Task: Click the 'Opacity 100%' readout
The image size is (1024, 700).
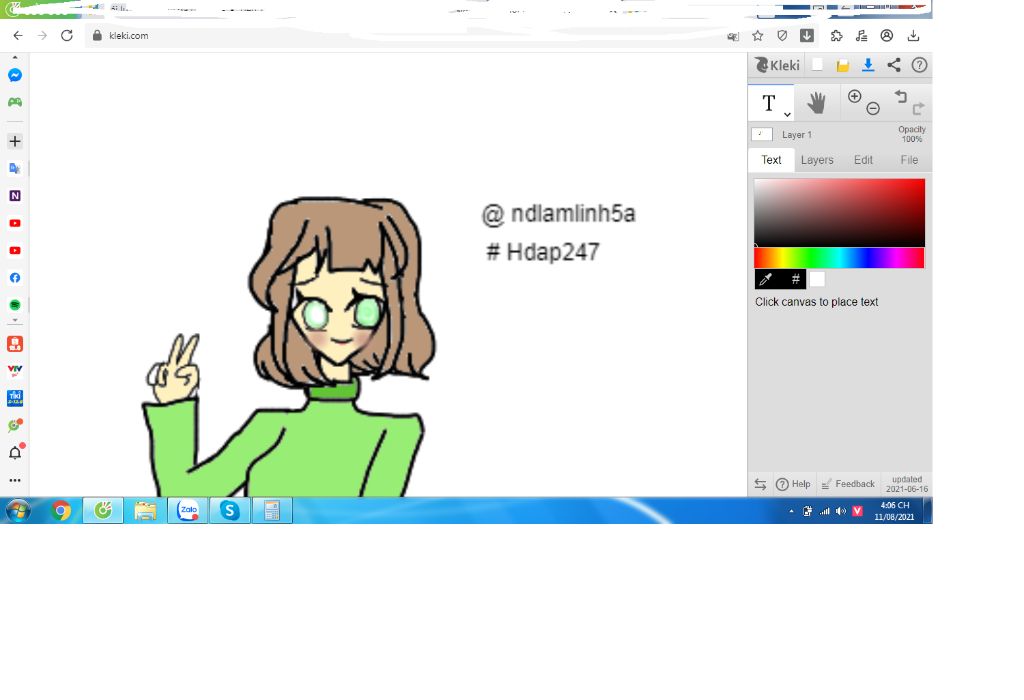Action: (x=912, y=135)
